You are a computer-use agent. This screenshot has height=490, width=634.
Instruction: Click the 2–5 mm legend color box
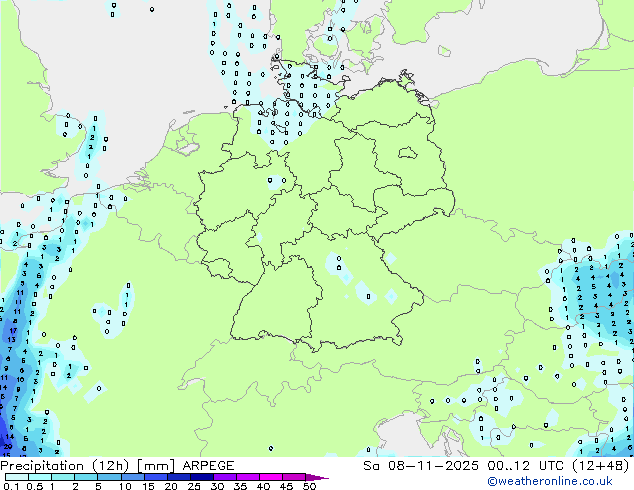[86, 477]
